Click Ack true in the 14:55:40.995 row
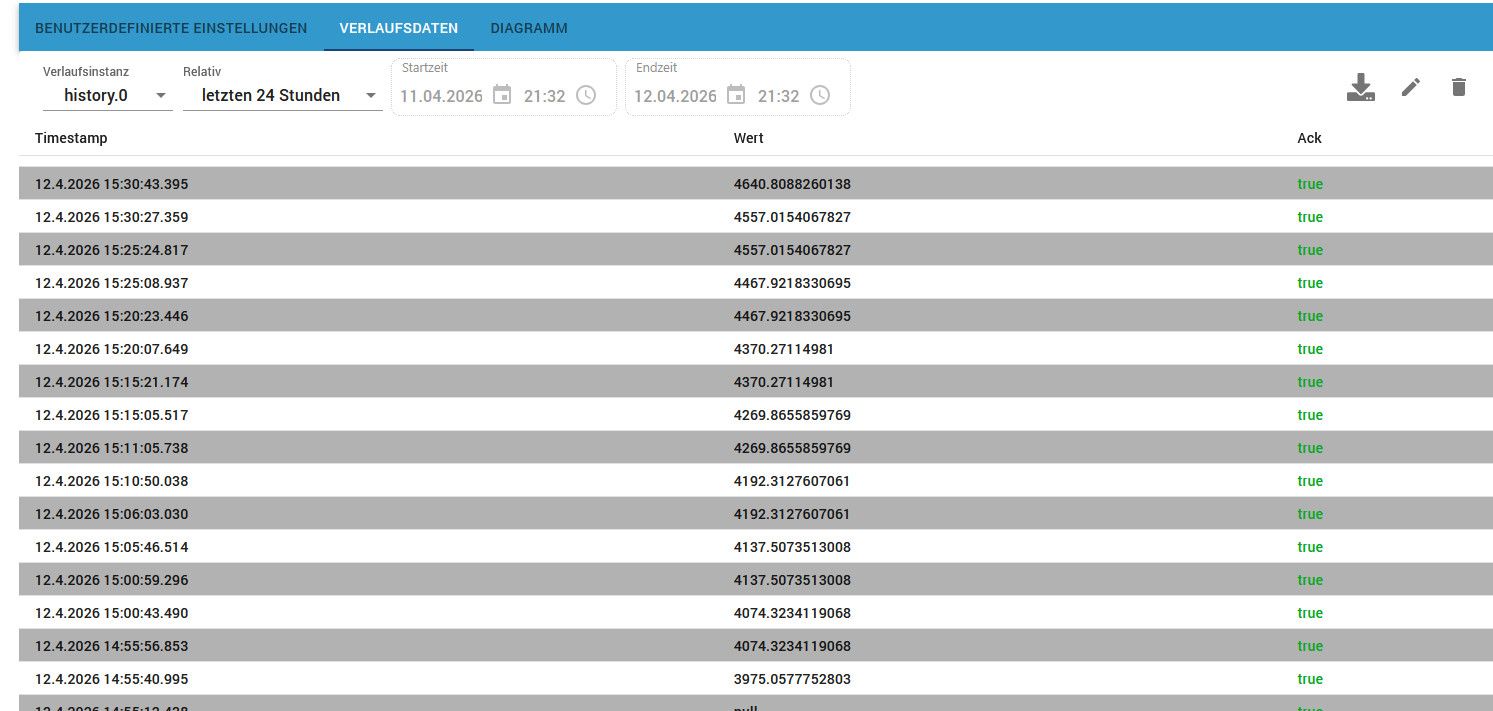Image resolution: width=1493 pixels, height=711 pixels. click(x=1310, y=679)
